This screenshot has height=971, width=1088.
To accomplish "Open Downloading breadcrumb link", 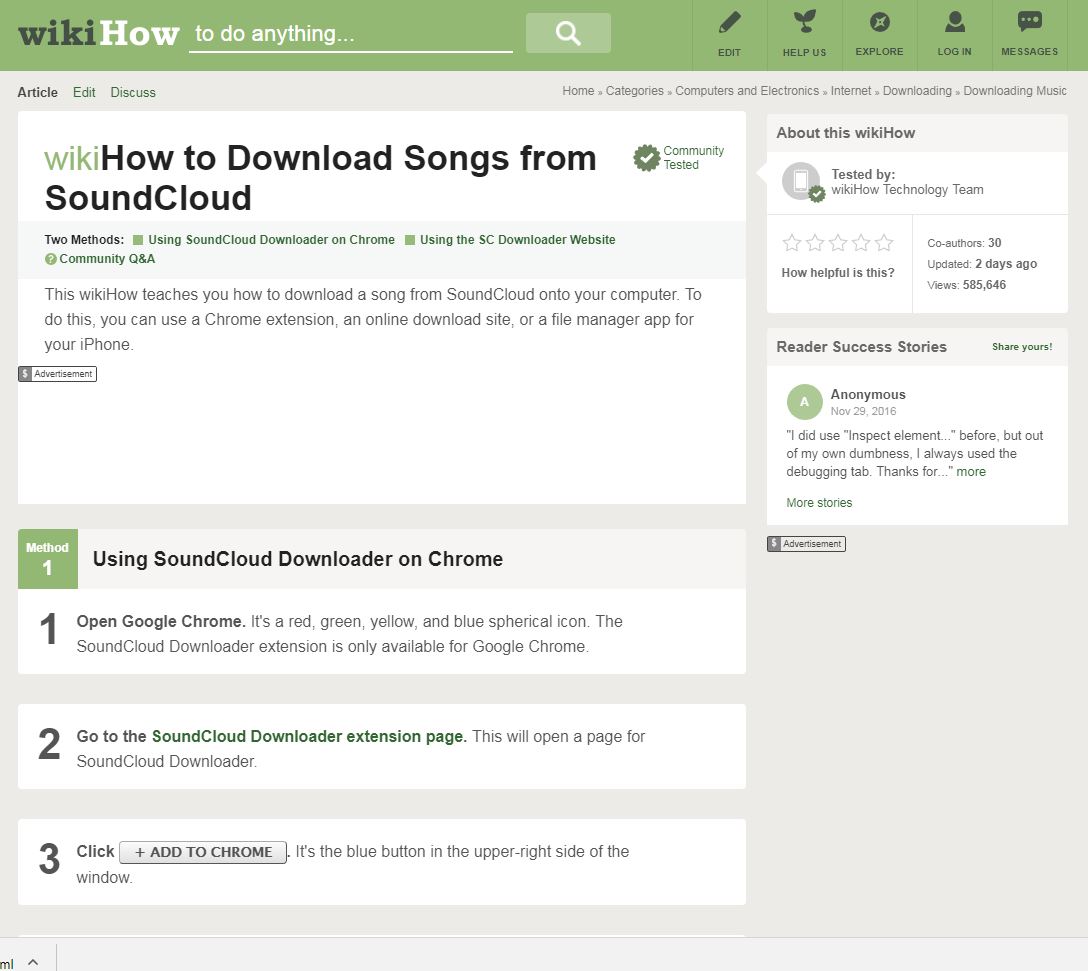I will (x=917, y=91).
